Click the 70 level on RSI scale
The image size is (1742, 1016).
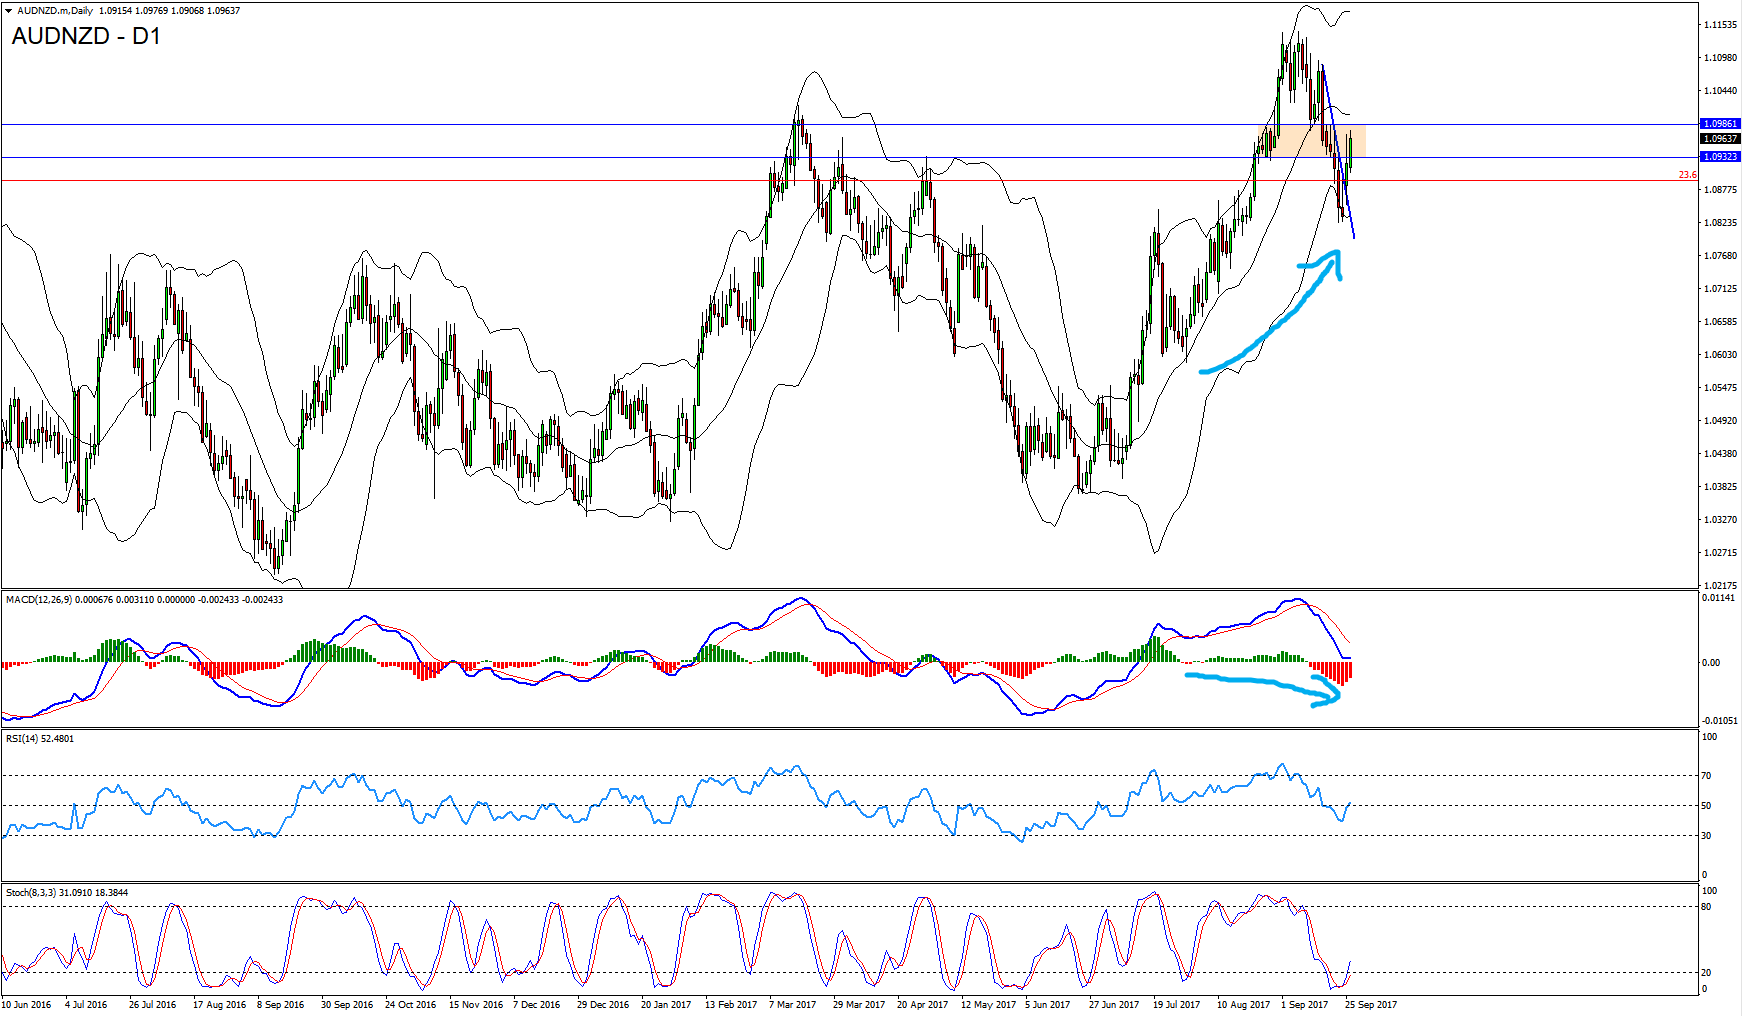(x=1708, y=776)
